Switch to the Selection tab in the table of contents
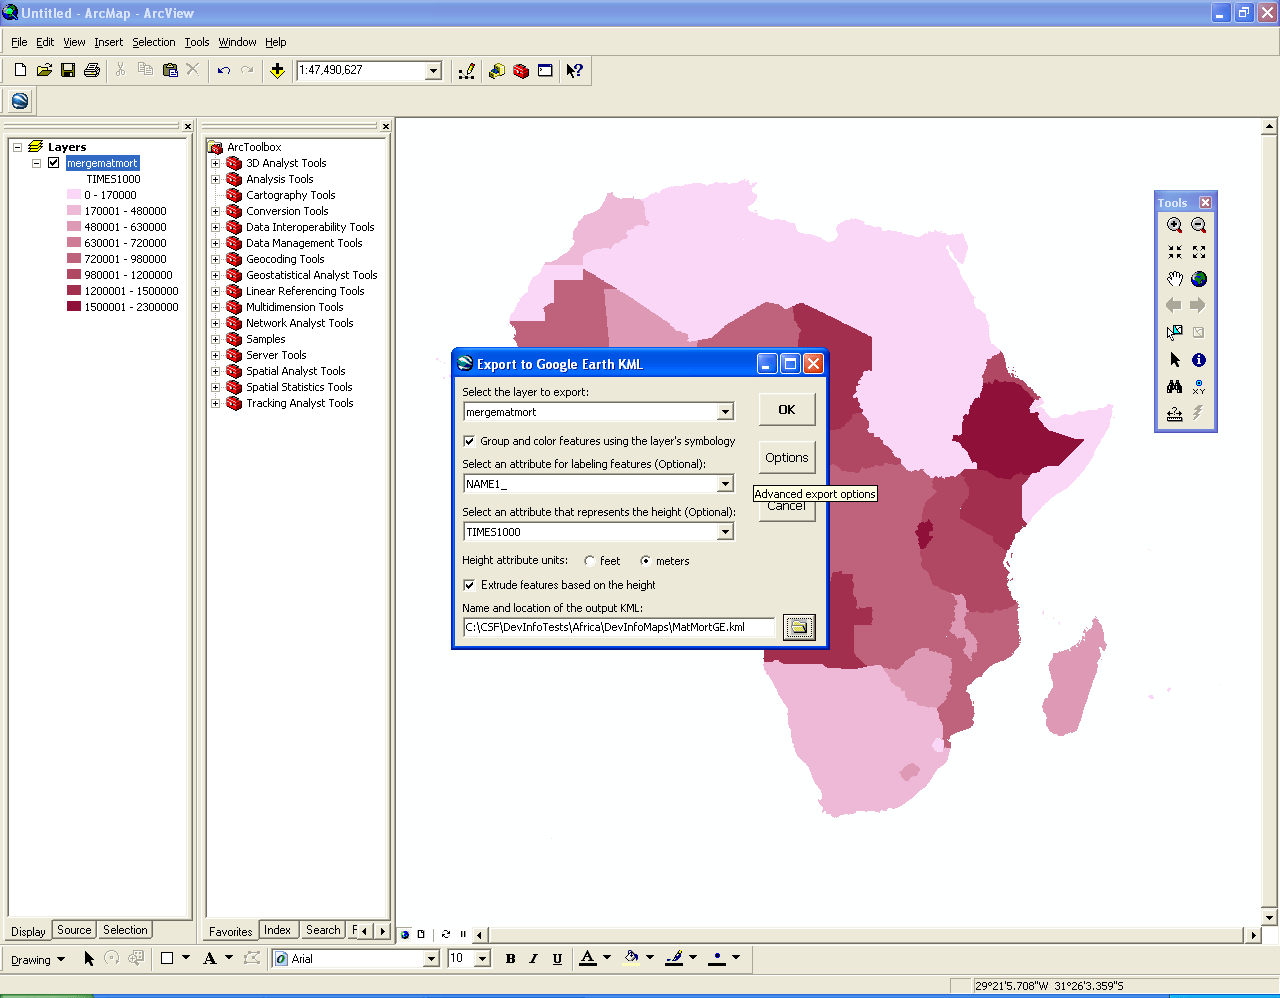The image size is (1280, 998). coord(125,930)
